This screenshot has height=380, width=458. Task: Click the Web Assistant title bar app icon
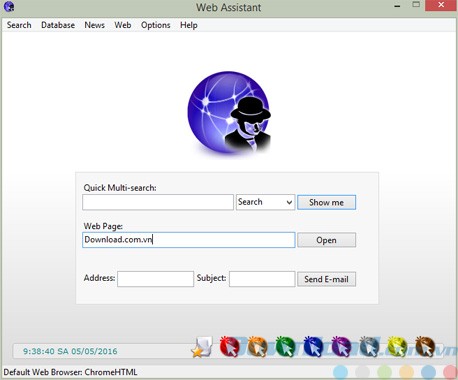coord(9,6)
